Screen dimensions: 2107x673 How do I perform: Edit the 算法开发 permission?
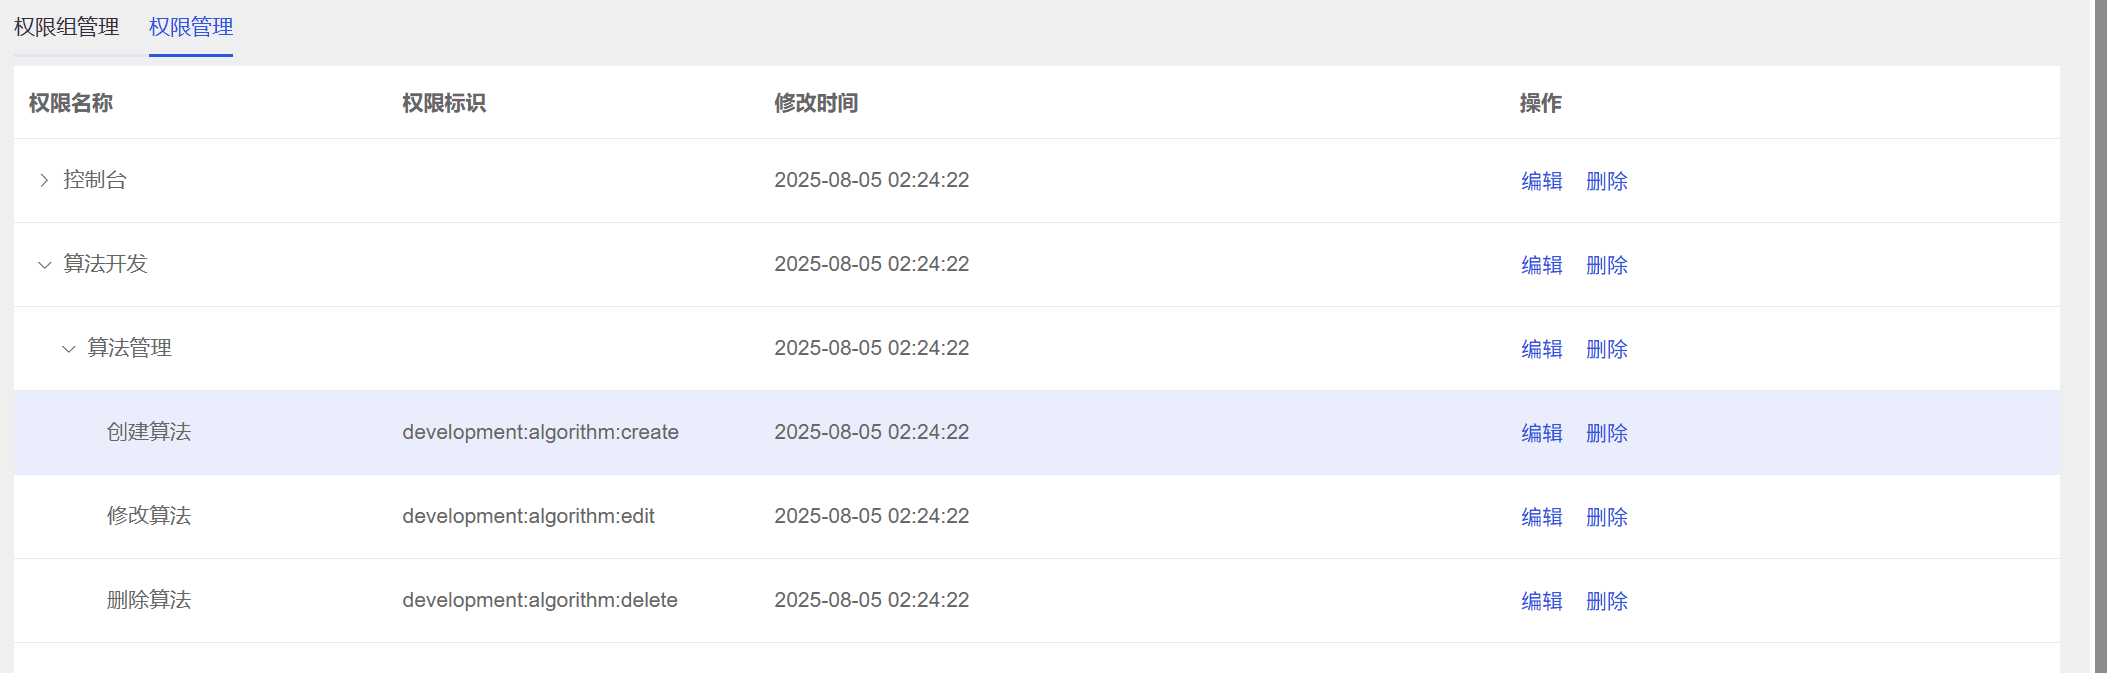click(1541, 265)
